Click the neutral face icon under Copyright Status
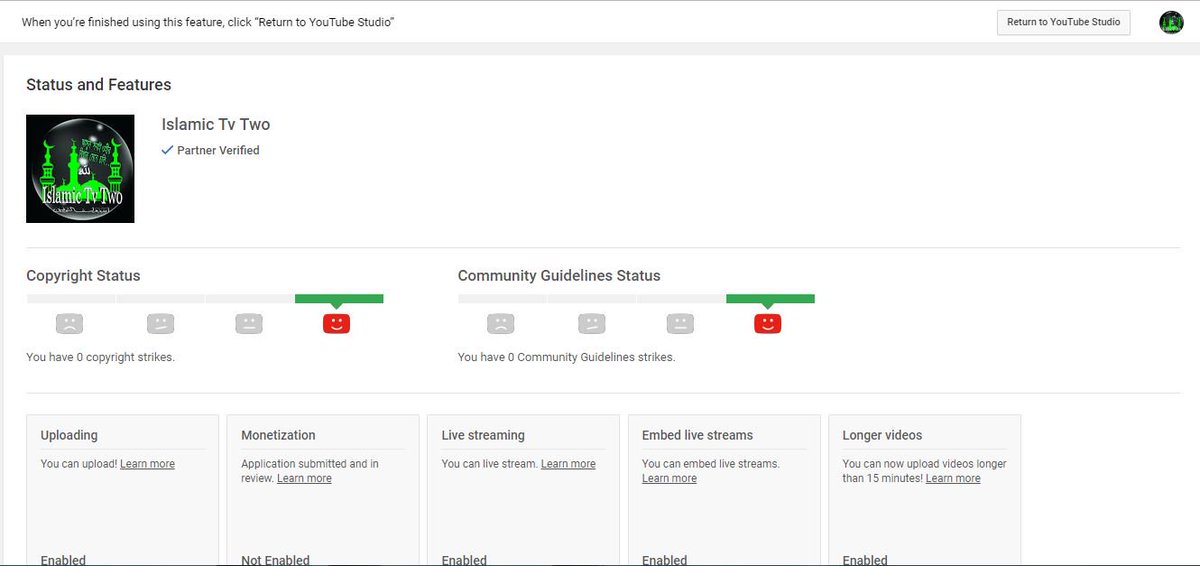Image resolution: width=1200 pixels, height=566 pixels. pyautogui.click(x=249, y=323)
